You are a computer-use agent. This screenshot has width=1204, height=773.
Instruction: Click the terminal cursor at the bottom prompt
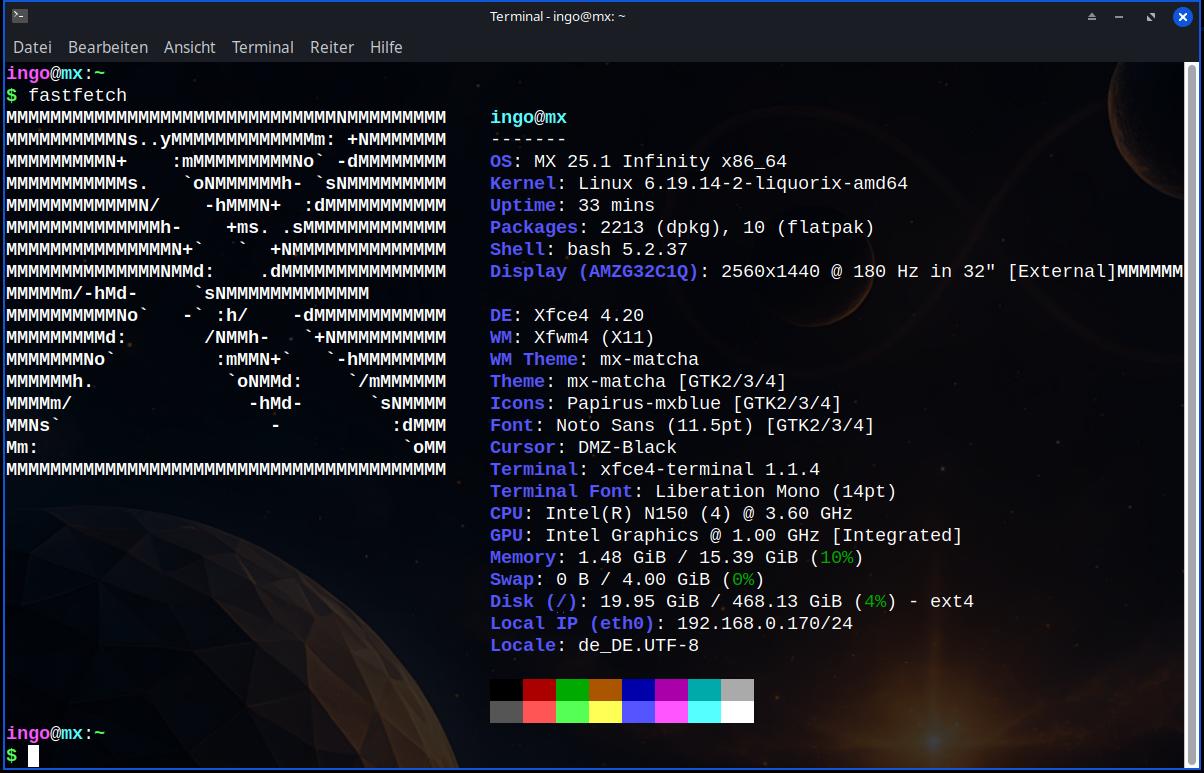point(33,755)
